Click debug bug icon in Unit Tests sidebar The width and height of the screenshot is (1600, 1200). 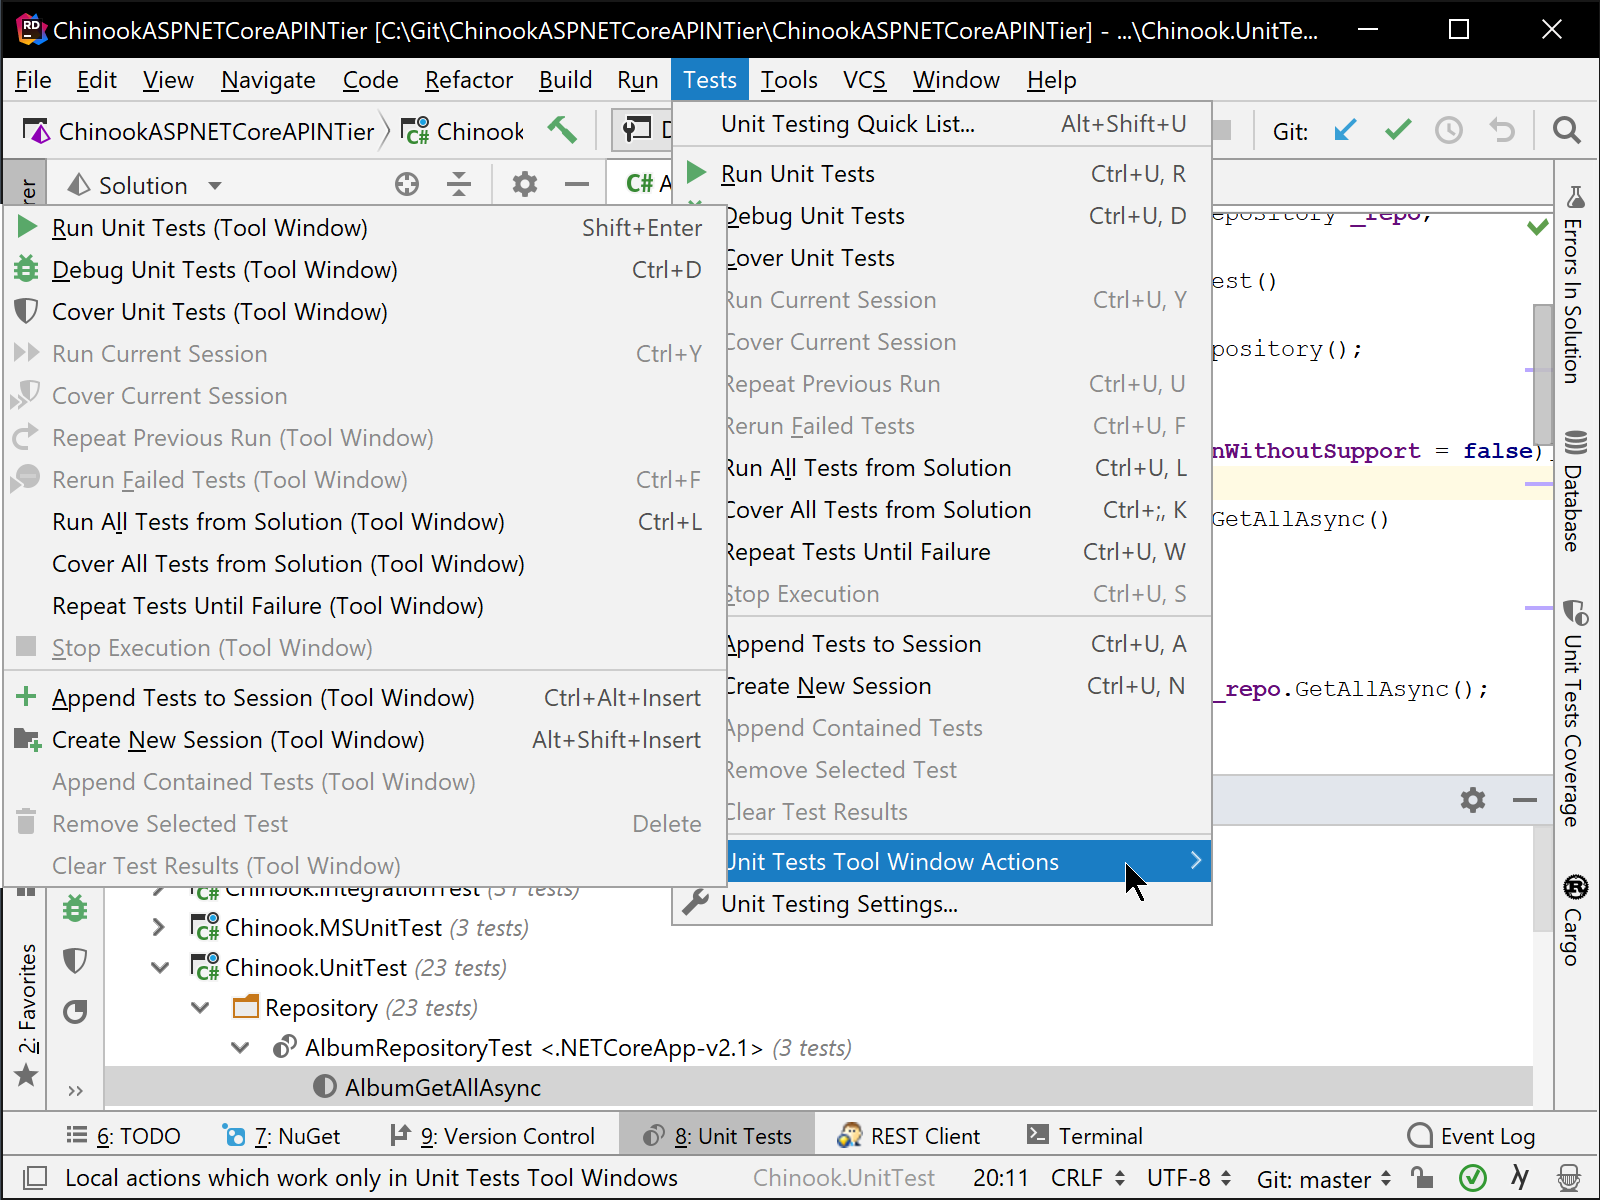(75, 909)
